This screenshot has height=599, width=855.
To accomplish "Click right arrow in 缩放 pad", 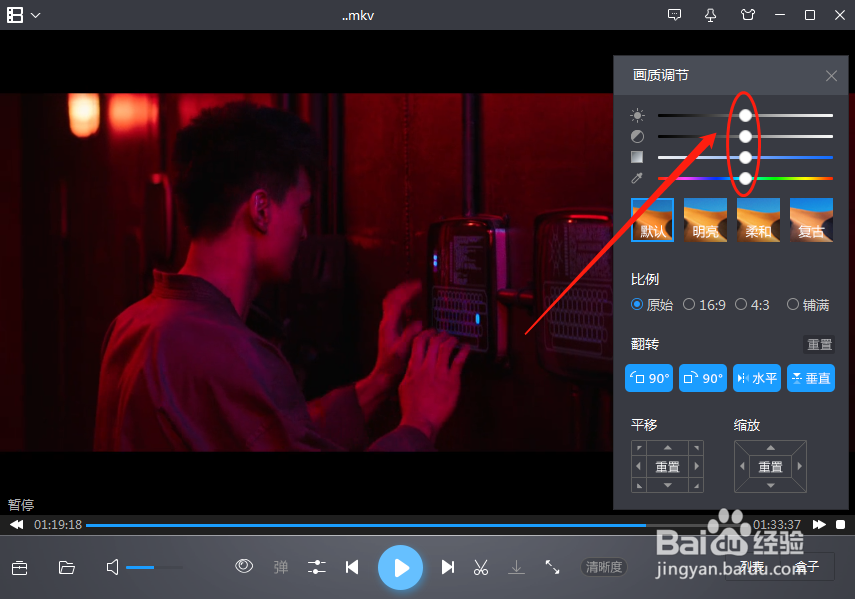I will tap(799, 467).
